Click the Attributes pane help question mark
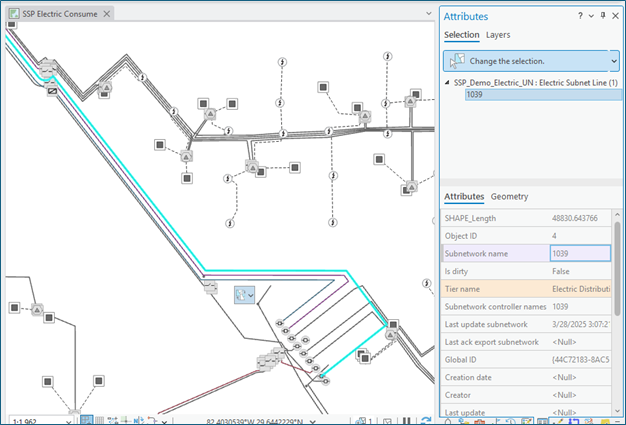 pos(581,16)
